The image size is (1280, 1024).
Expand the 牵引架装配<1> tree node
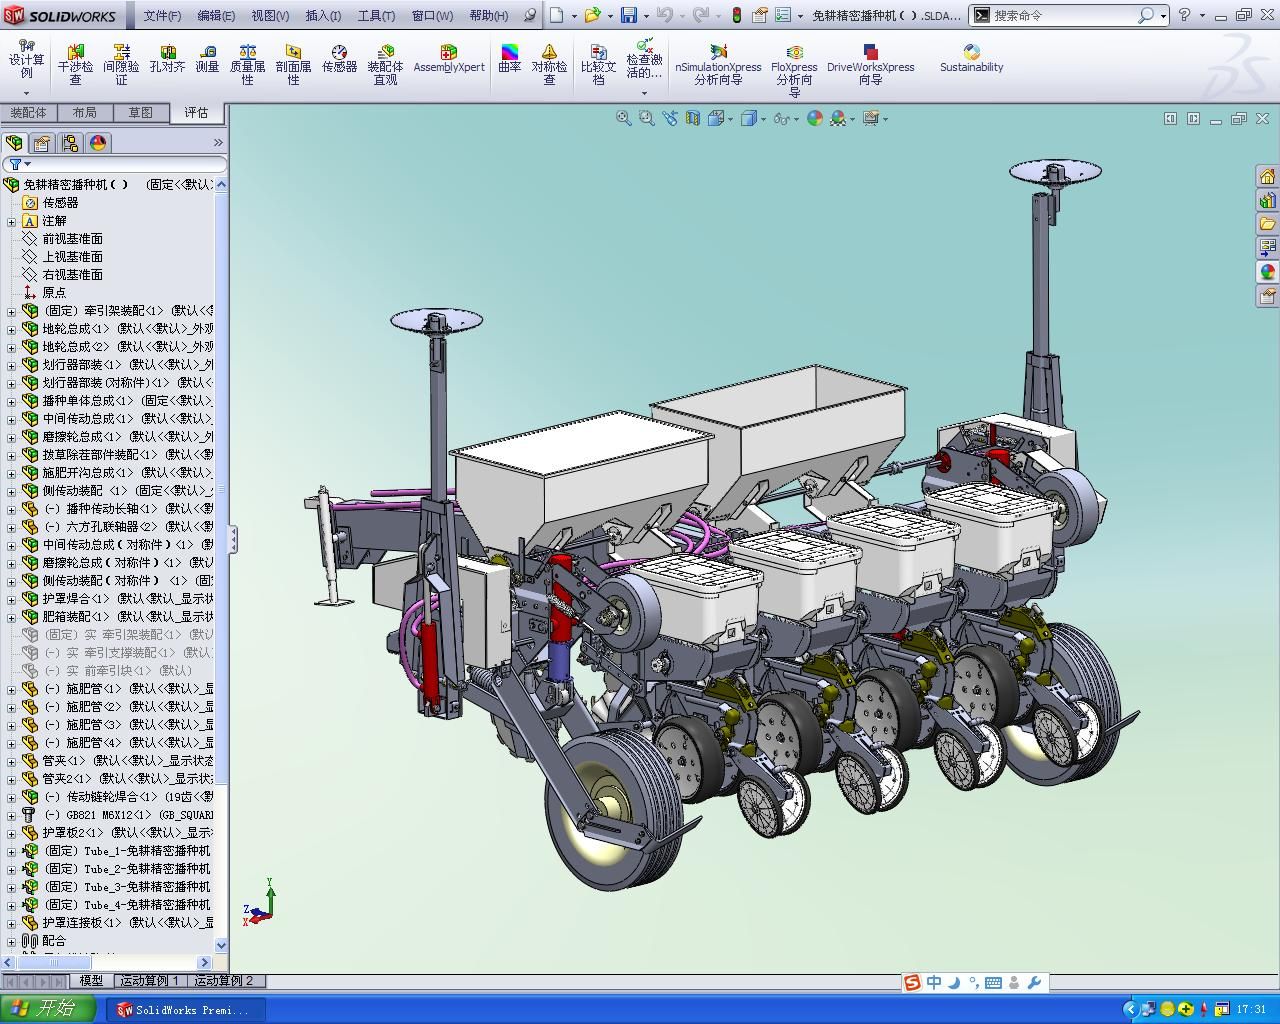click(x=11, y=311)
